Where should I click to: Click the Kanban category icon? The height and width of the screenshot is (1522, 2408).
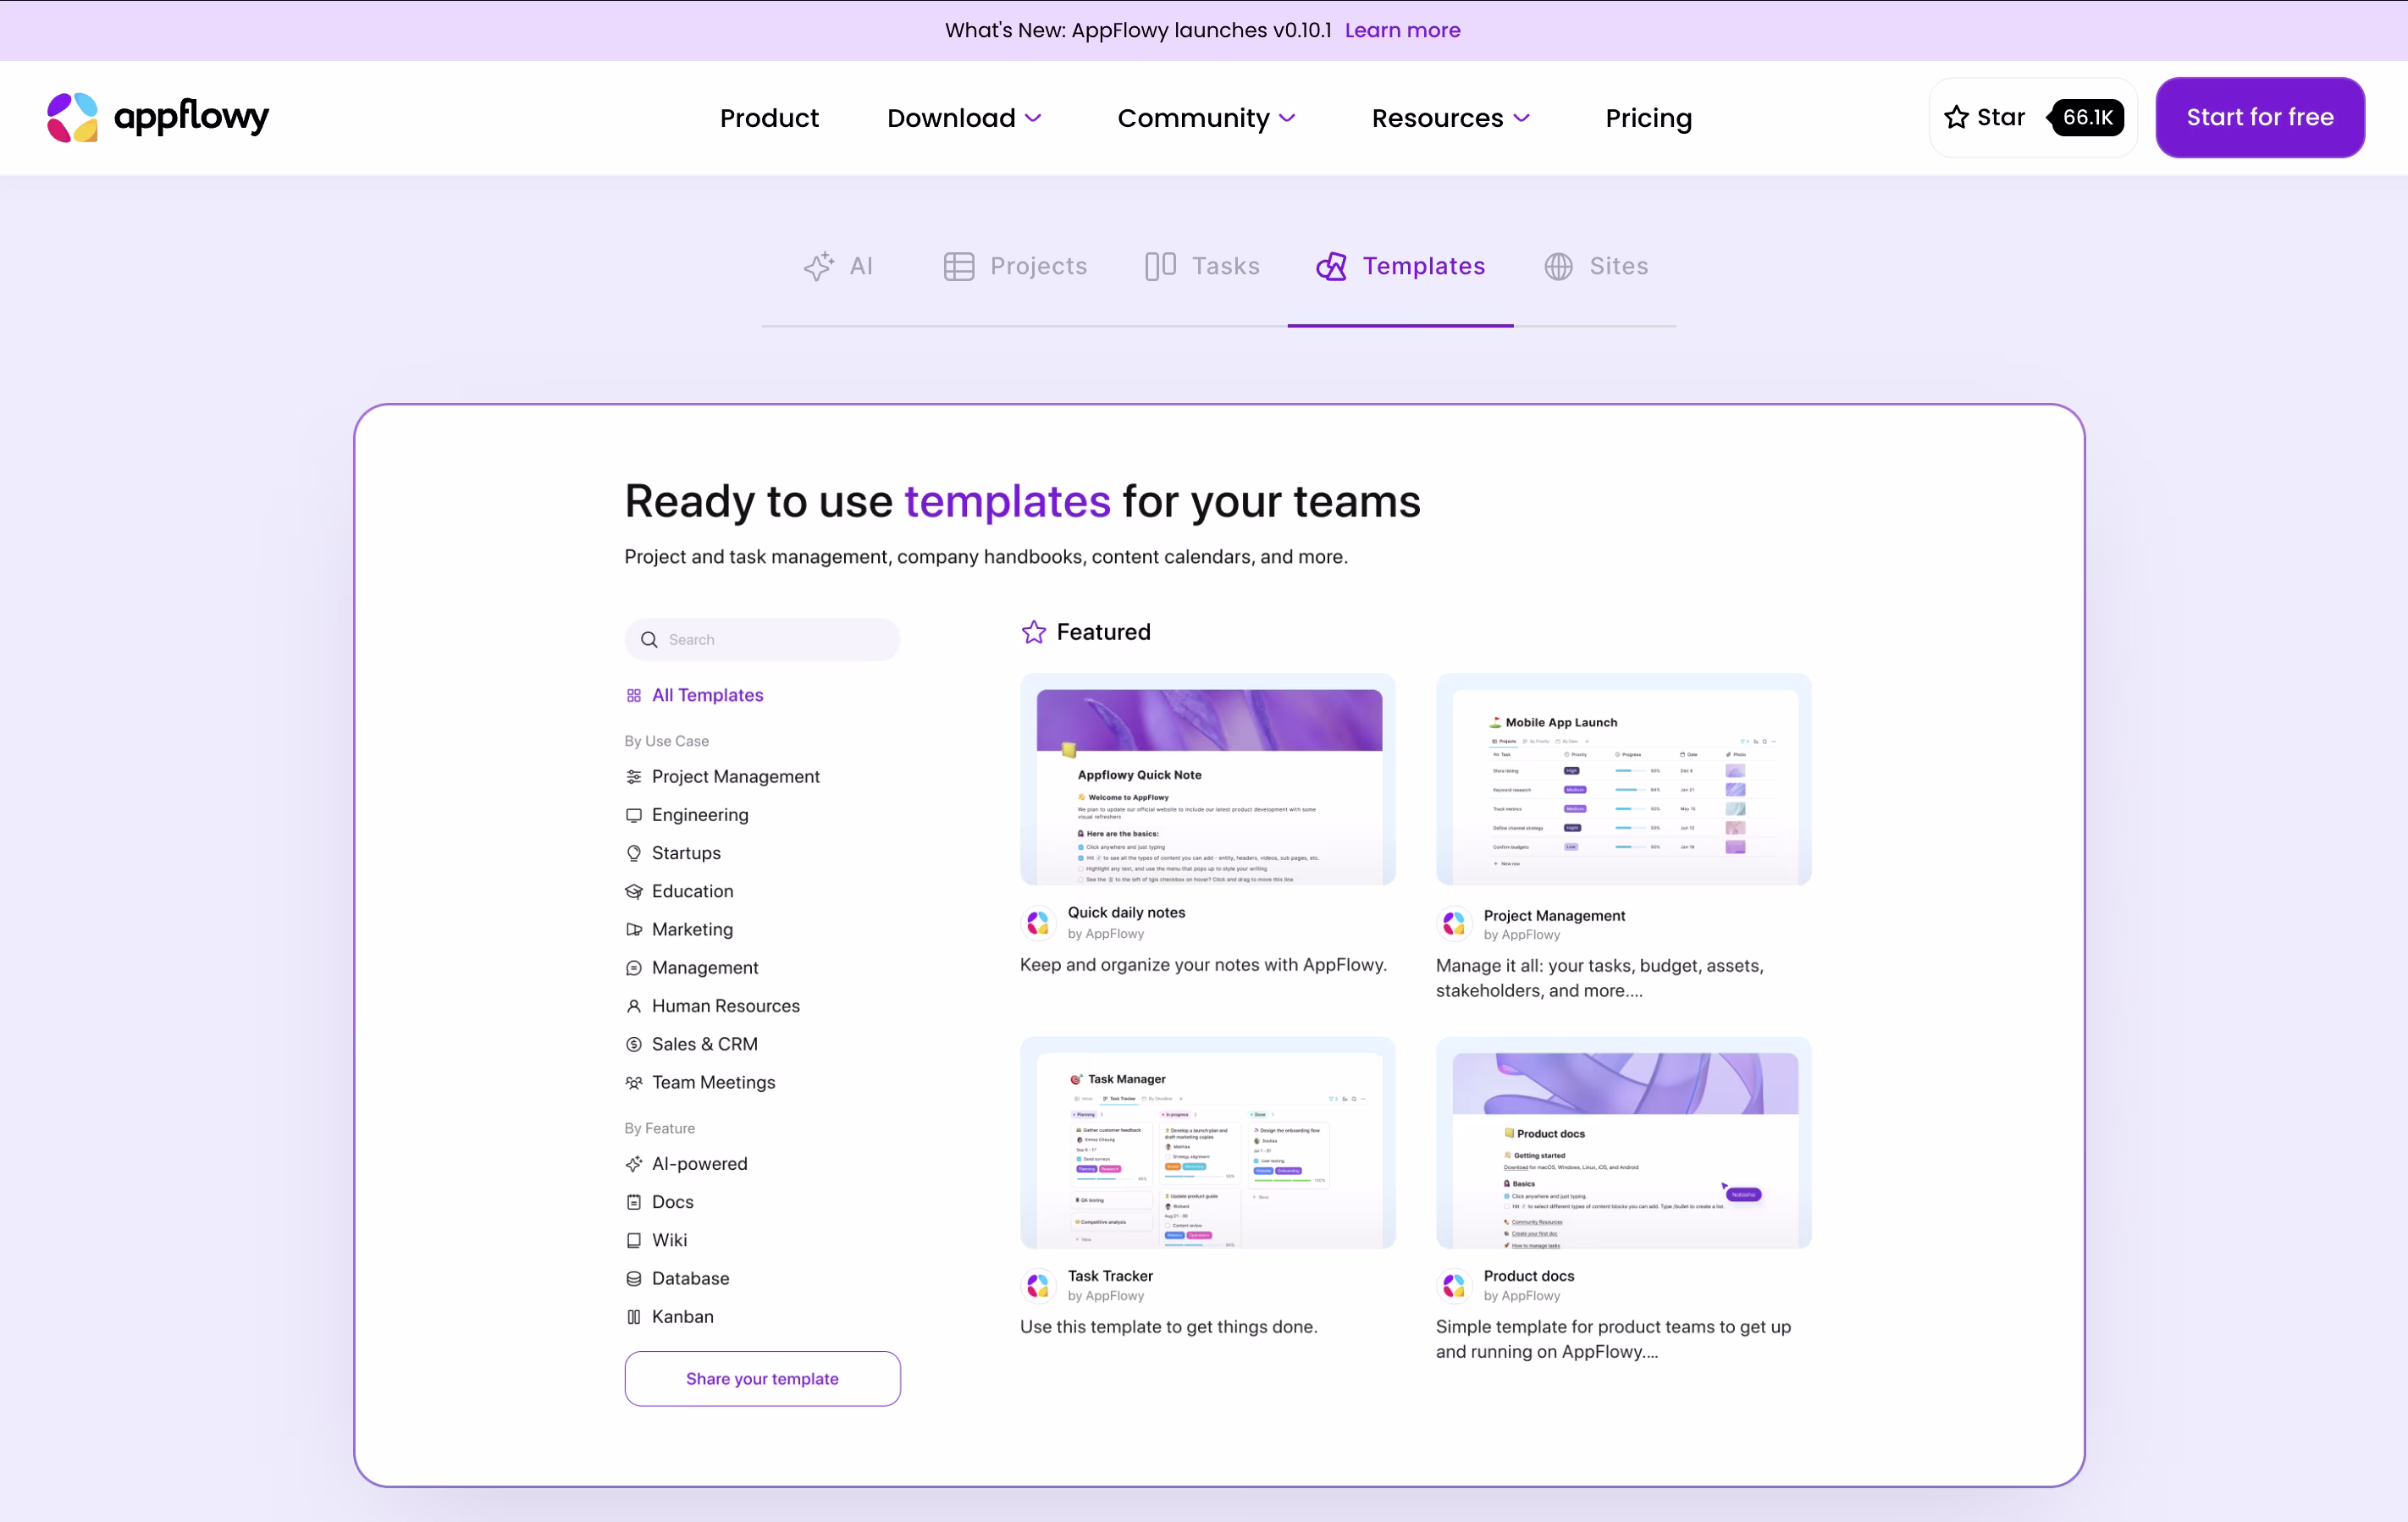(x=633, y=1317)
